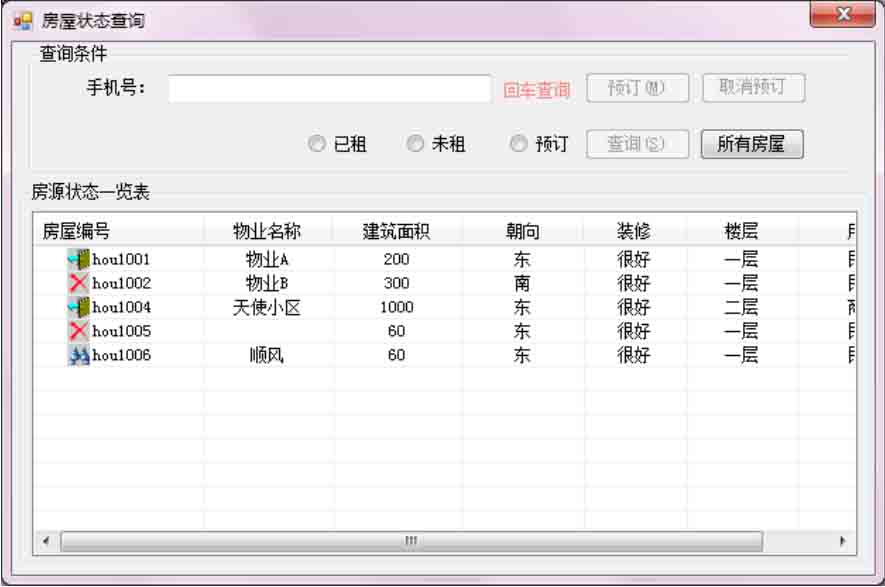This screenshot has height=587, width=885.
Task: Click the door icon beside hou1001
Action: (x=79, y=259)
